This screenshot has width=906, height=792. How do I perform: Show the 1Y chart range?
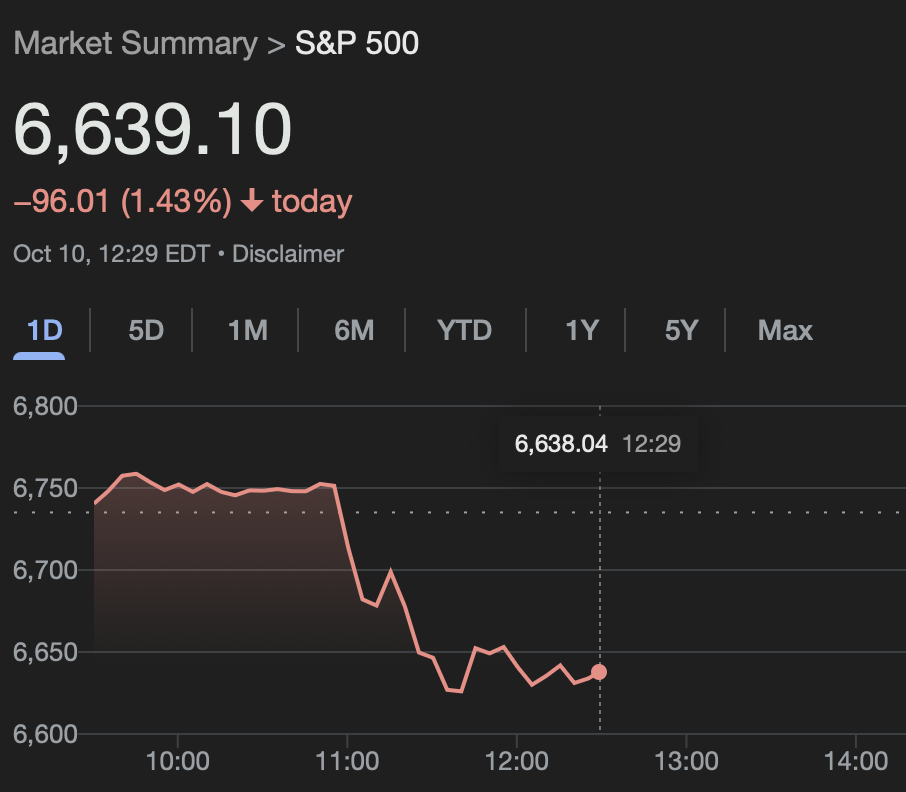pos(581,330)
